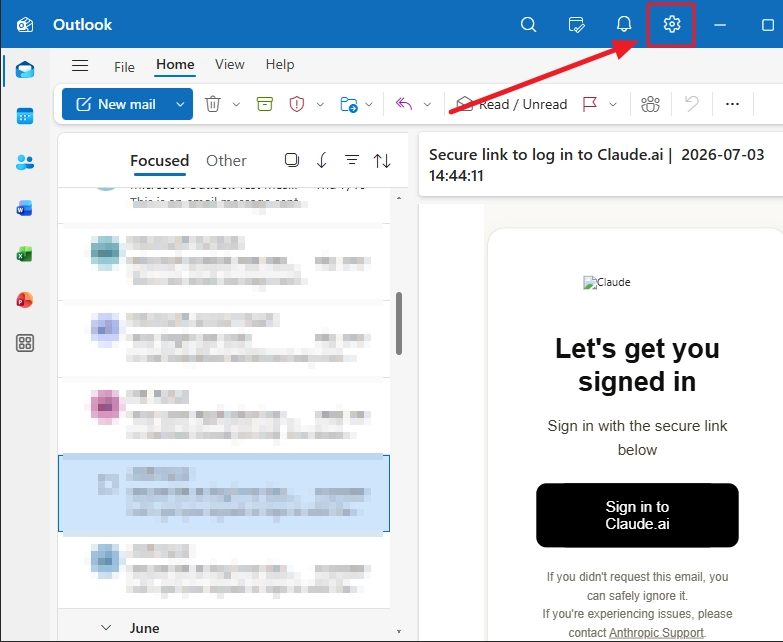Toggle the hamburger navigation pane button
This screenshot has height=642, width=783.
pos(80,65)
